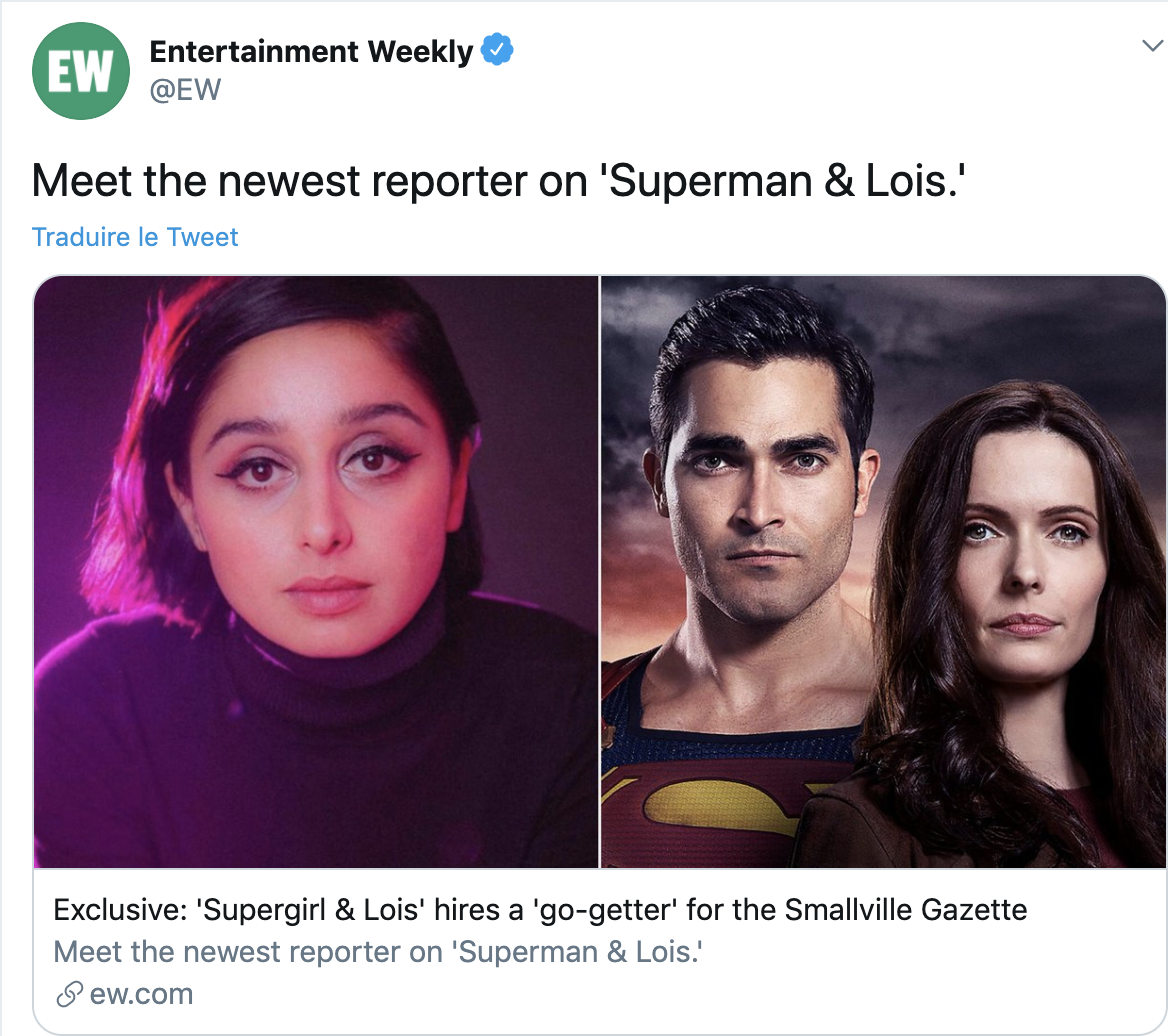Open the left photo of woman in turtleneck
1168x1036 pixels.
pyautogui.click(x=316, y=572)
